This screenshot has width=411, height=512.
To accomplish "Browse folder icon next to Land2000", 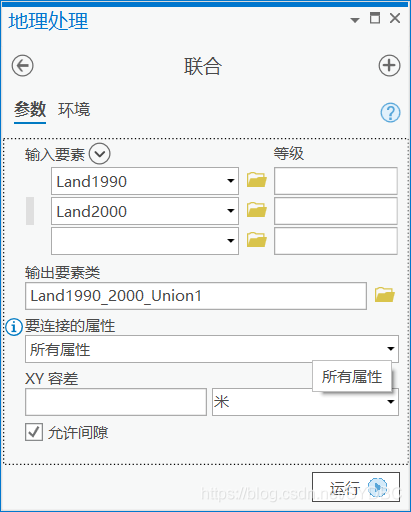I will (x=256, y=210).
